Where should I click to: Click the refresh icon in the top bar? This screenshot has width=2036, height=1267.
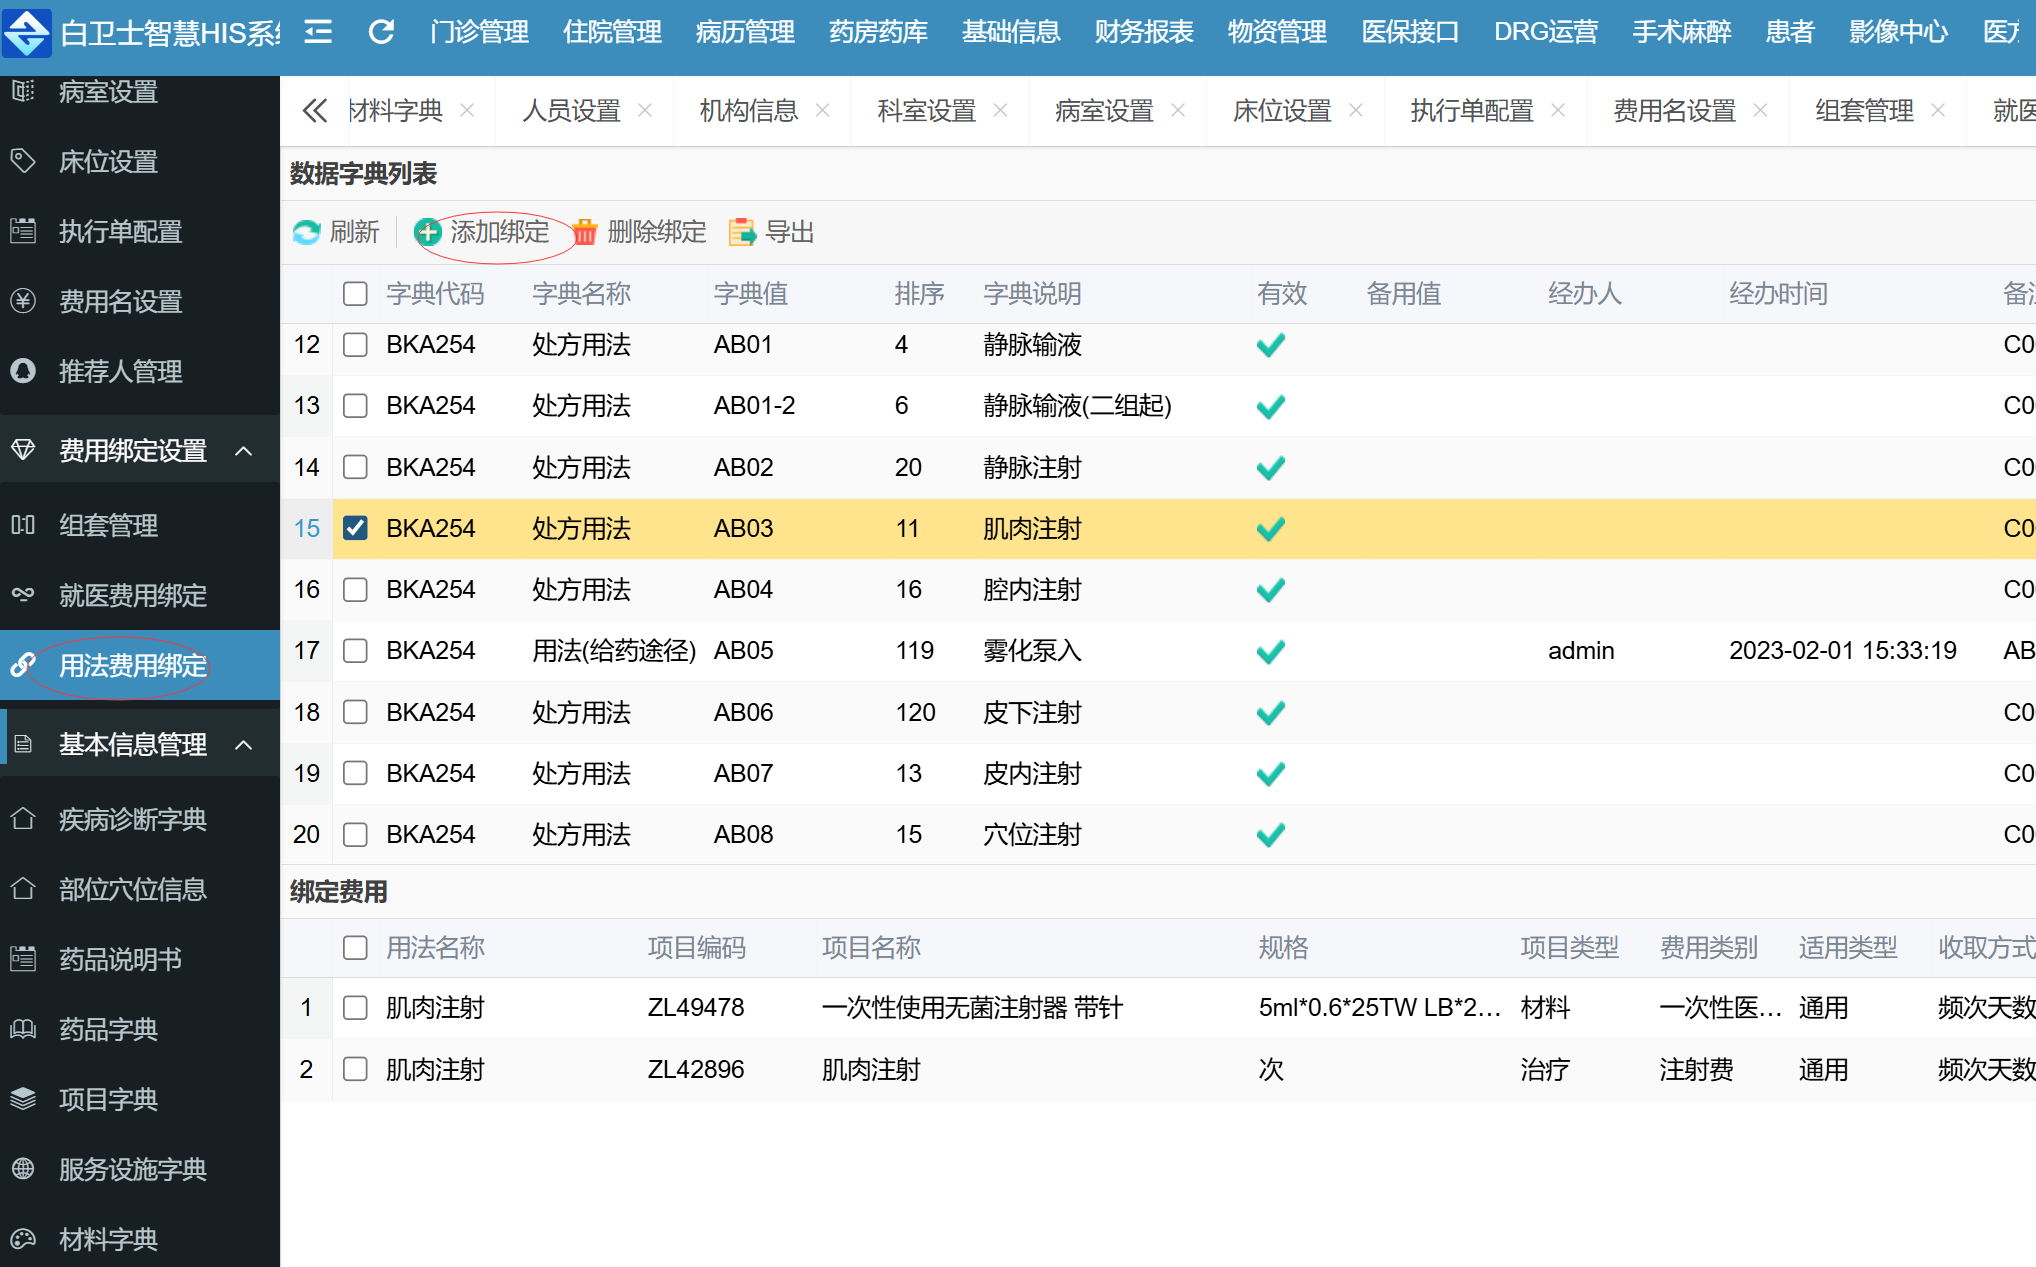[381, 32]
